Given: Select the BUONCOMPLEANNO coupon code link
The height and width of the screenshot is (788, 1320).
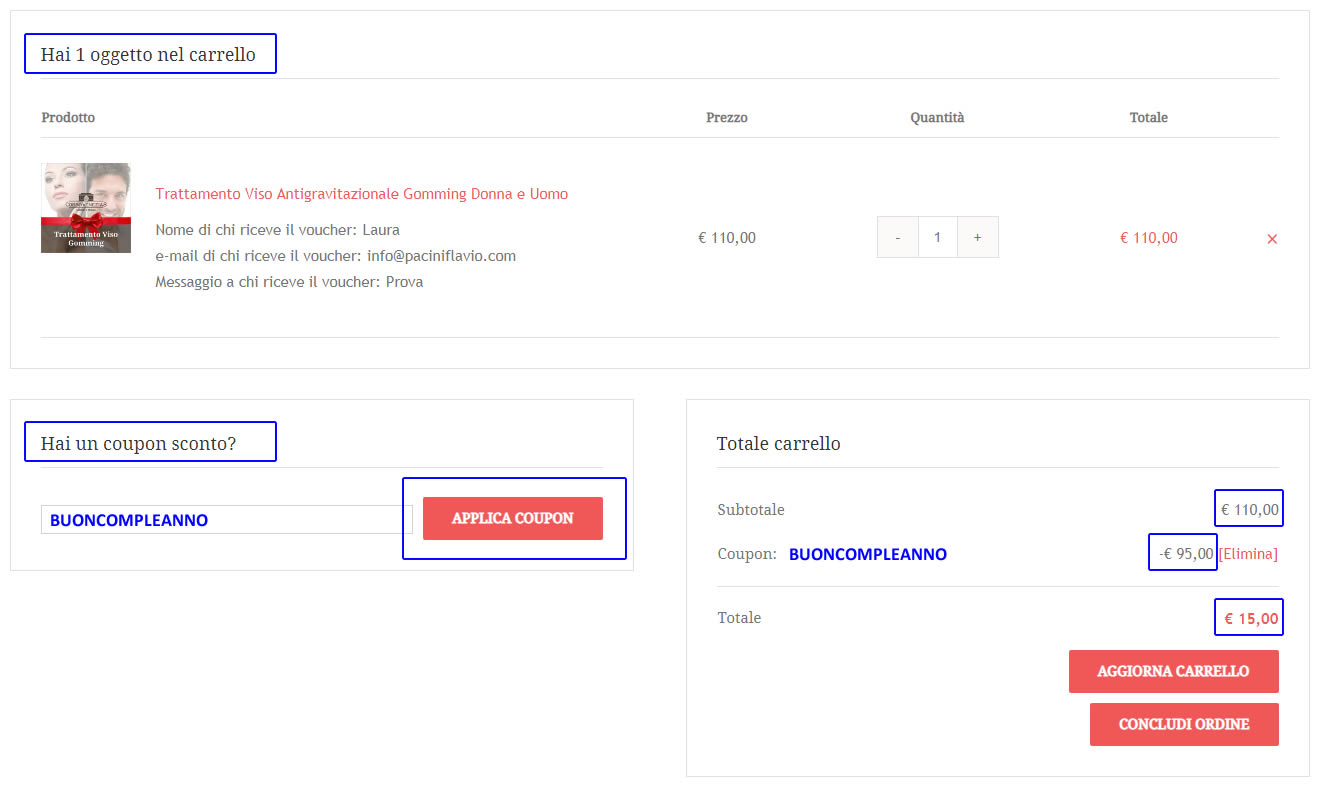Looking at the screenshot, I should (867, 553).
